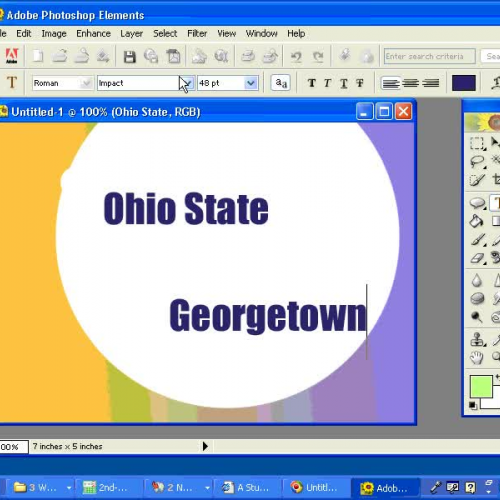The height and width of the screenshot is (500, 500).
Task: Select the Blur tool water drop
Action: tap(477, 280)
